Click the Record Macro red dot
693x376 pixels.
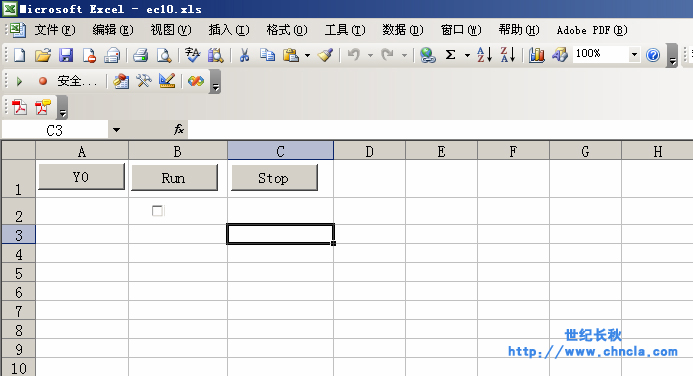[x=43, y=81]
